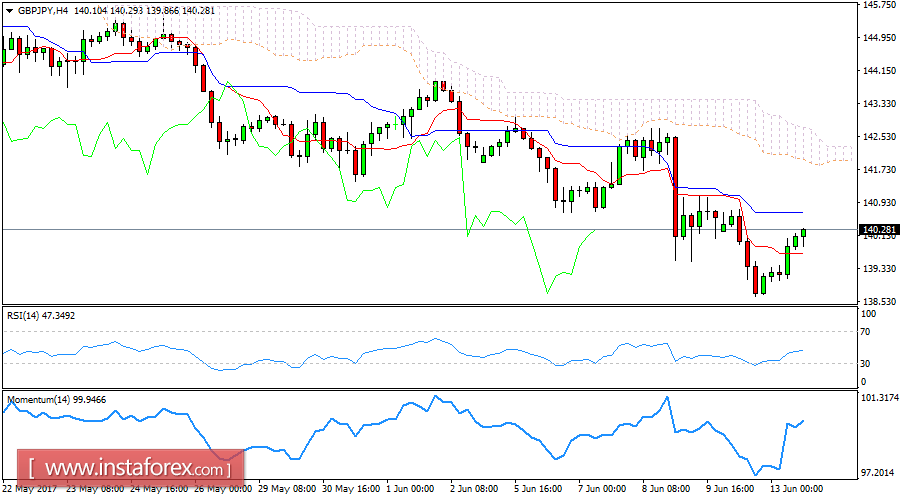This screenshot has height=500, width=900.
Task: Click the 144.950 price scale value
Action: (879, 37)
